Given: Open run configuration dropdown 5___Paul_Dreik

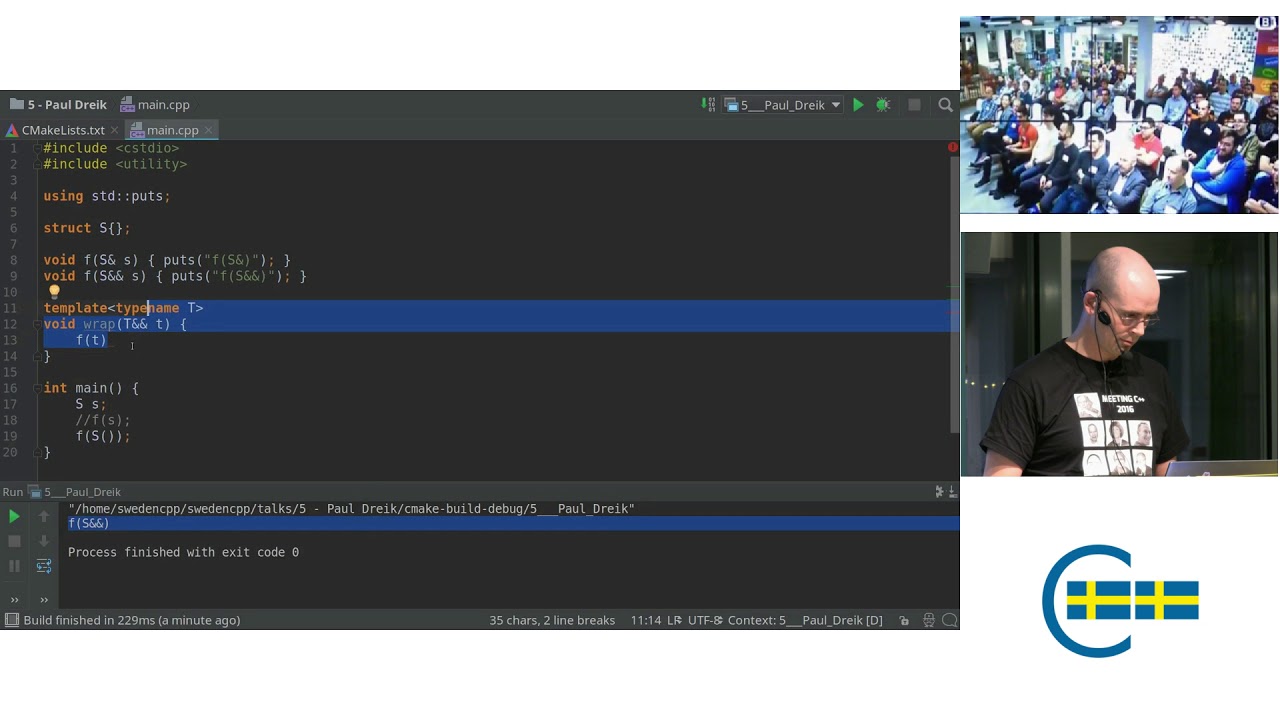Looking at the screenshot, I should [x=782, y=104].
